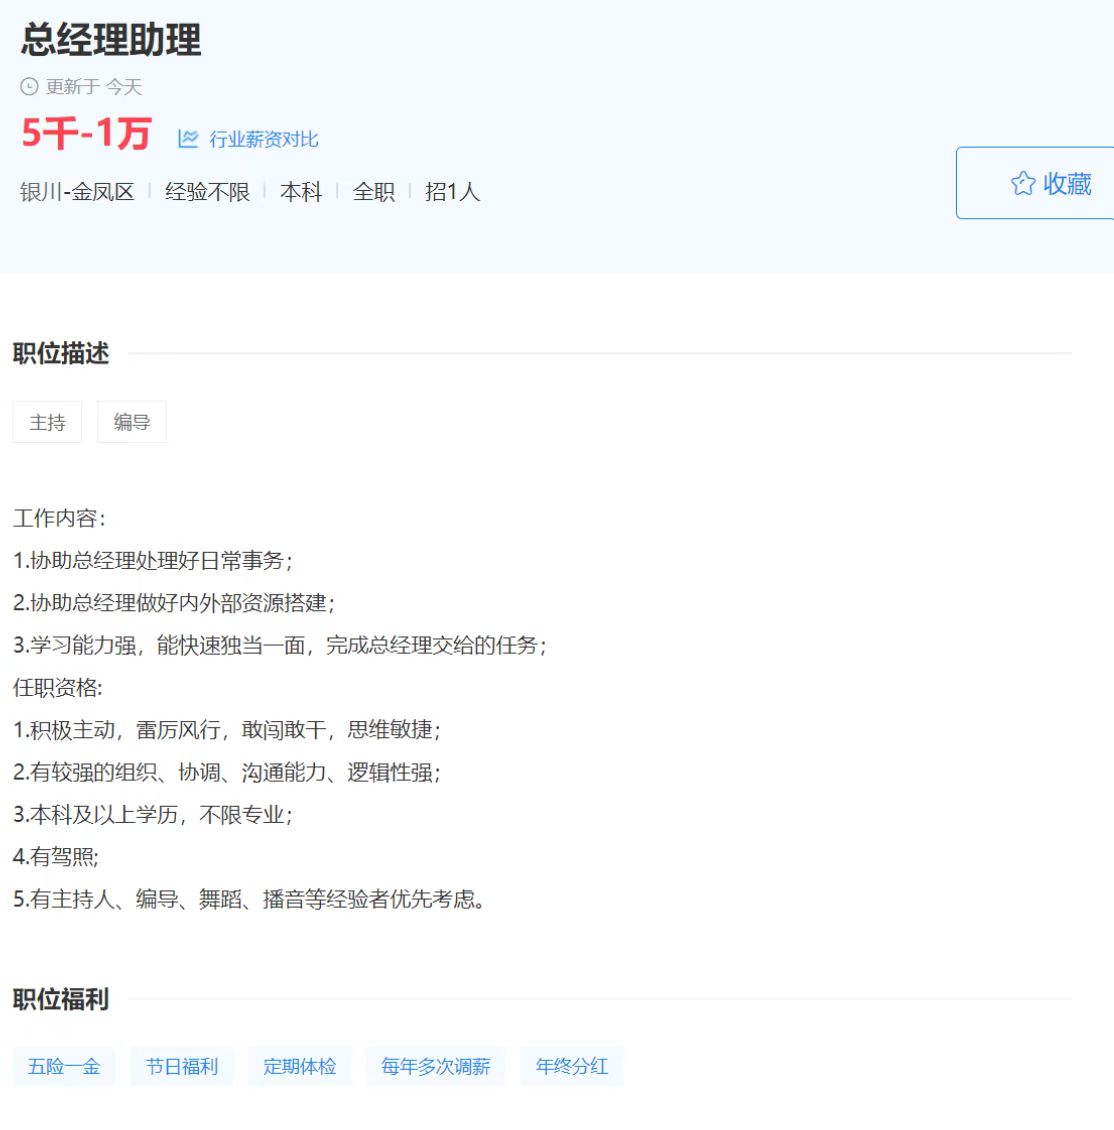Click the 全职 job type label
The image size is (1114, 1130).
tap(374, 192)
